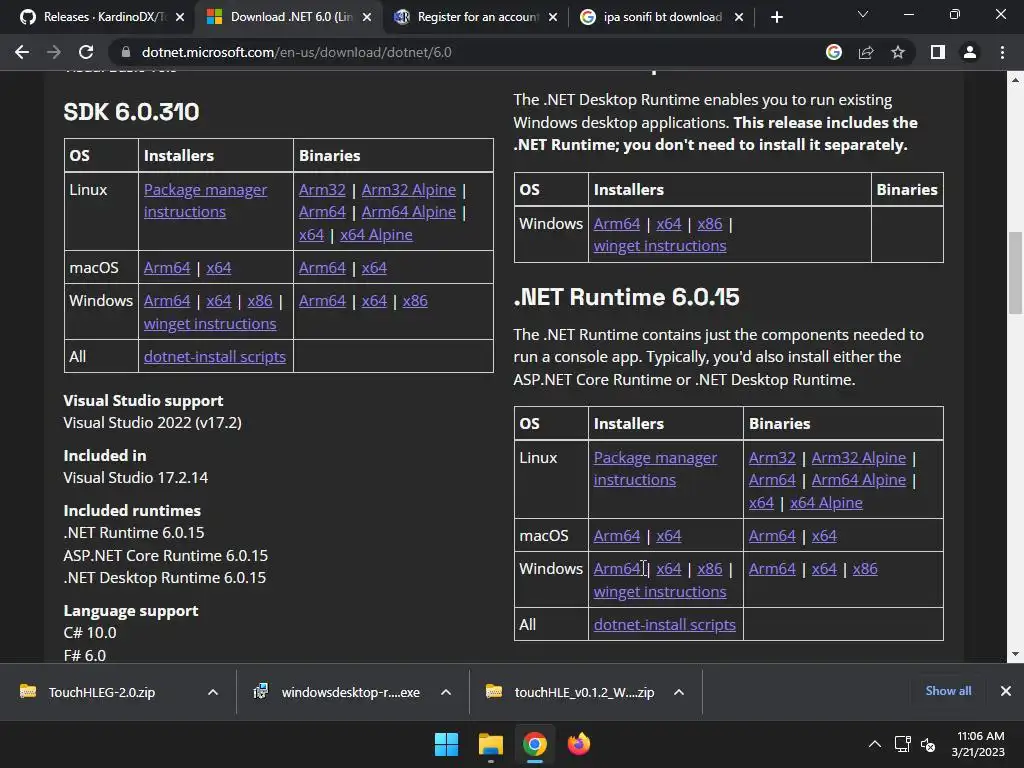Screen dimensions: 1024x768
Task: Open Google Chrome in the taskbar
Action: (534, 744)
